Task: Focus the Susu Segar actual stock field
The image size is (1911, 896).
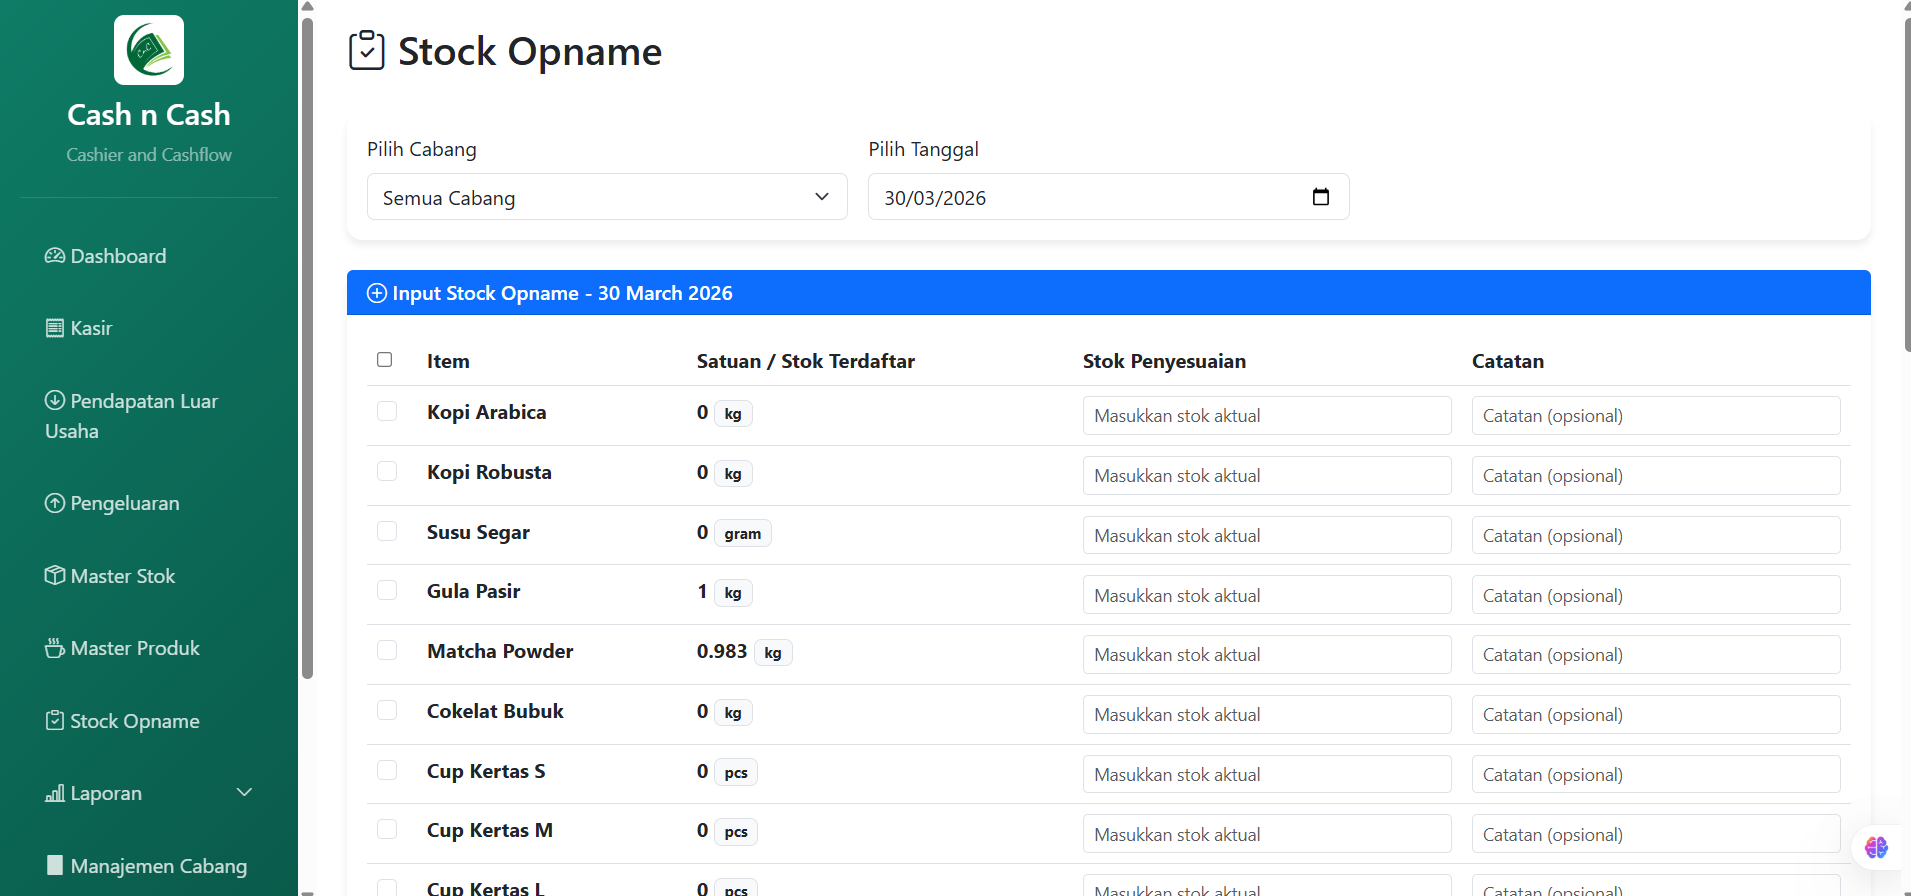Action: click(x=1266, y=535)
